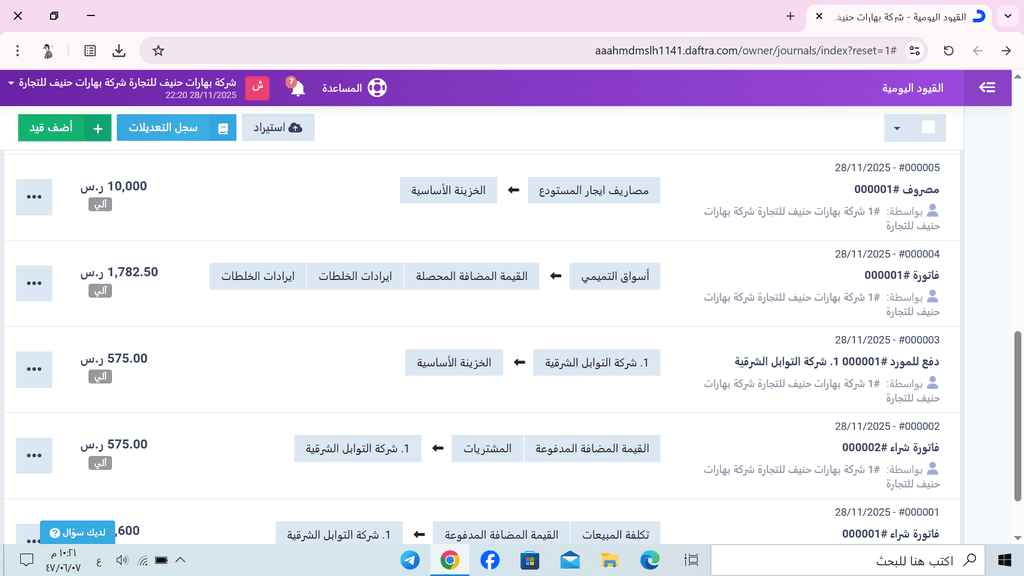Open Mail app from taskbar
The width and height of the screenshot is (1024, 576).
570,560
